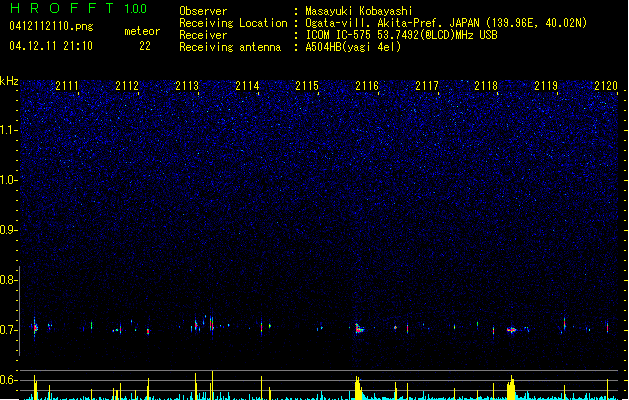Click the meteor count value 22
Viewport: 629px width, 400px height.
[145, 46]
